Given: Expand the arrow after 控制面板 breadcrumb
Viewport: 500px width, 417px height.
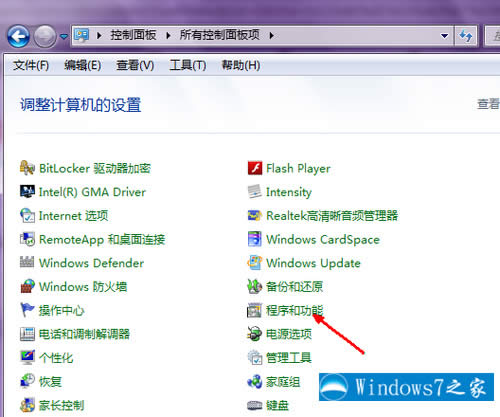Looking at the screenshot, I should (168, 35).
